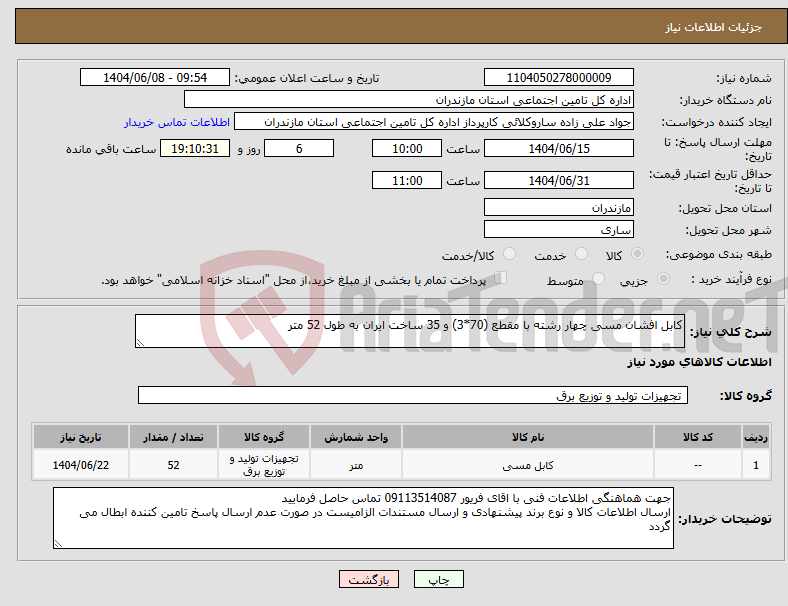
Task: Click the response deadline time 10:00
Action: click(x=407, y=148)
